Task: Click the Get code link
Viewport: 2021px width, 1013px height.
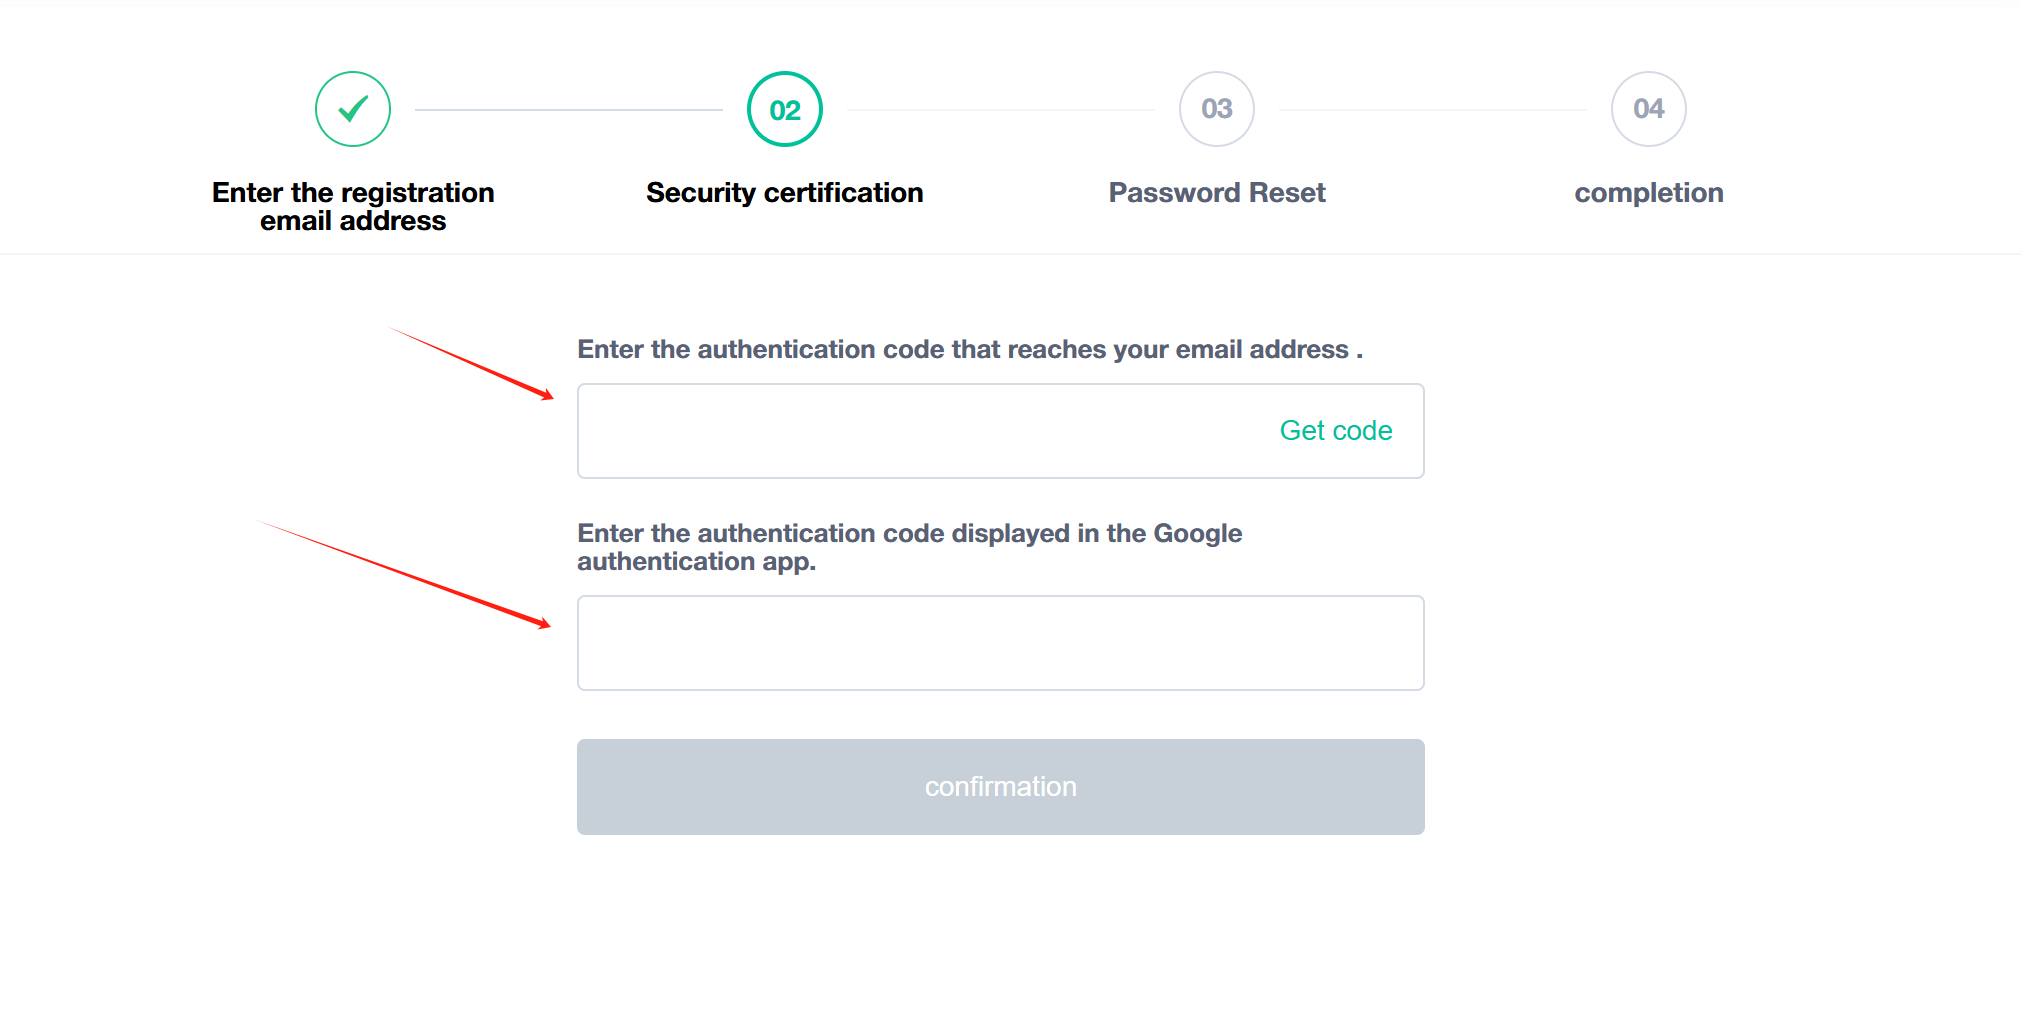Action: (x=1336, y=430)
